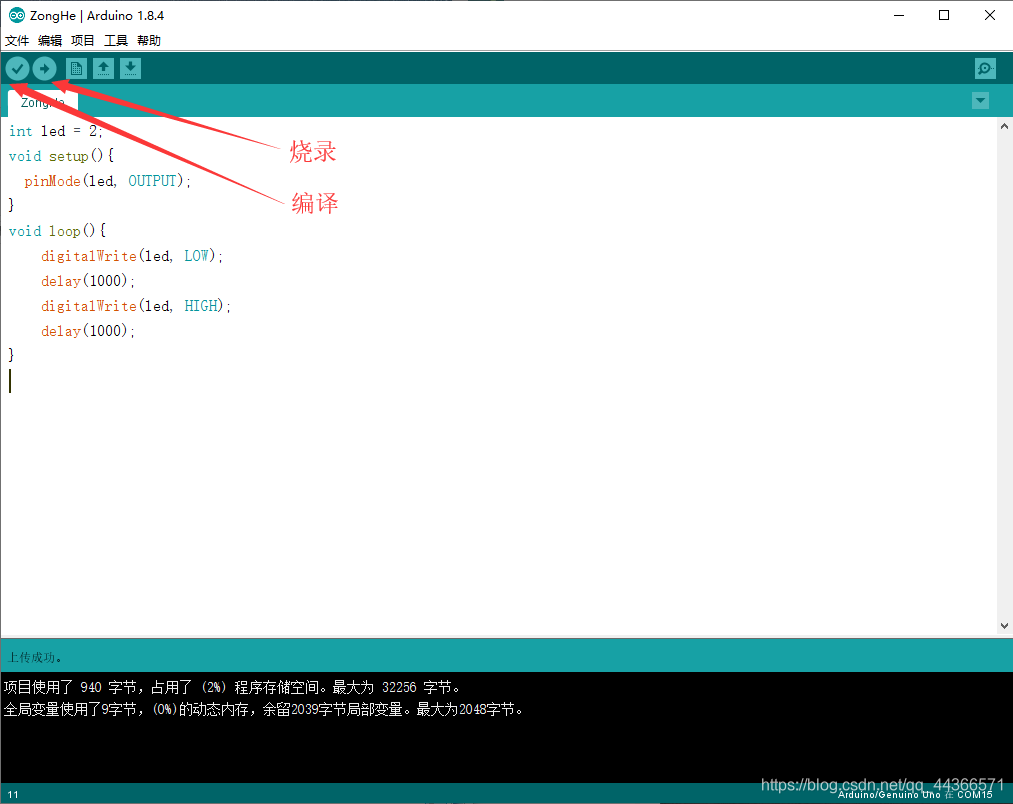This screenshot has width=1013, height=804.
Task: Save the sketch with the down-arrow icon
Action: tap(131, 69)
